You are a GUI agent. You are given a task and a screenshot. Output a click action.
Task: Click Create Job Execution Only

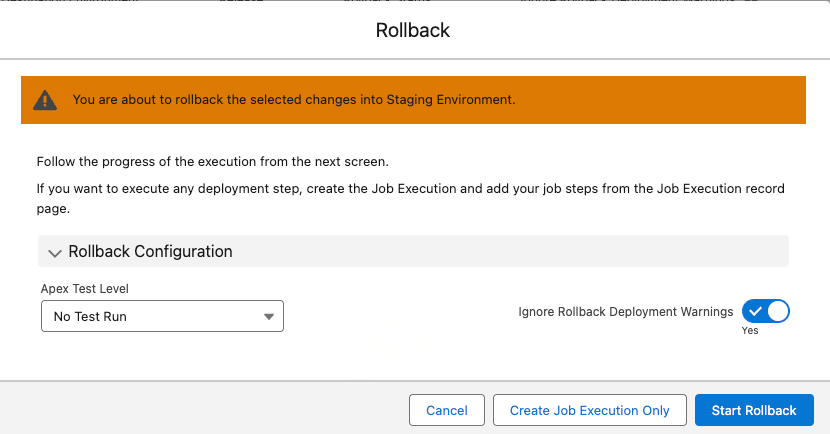click(x=589, y=410)
